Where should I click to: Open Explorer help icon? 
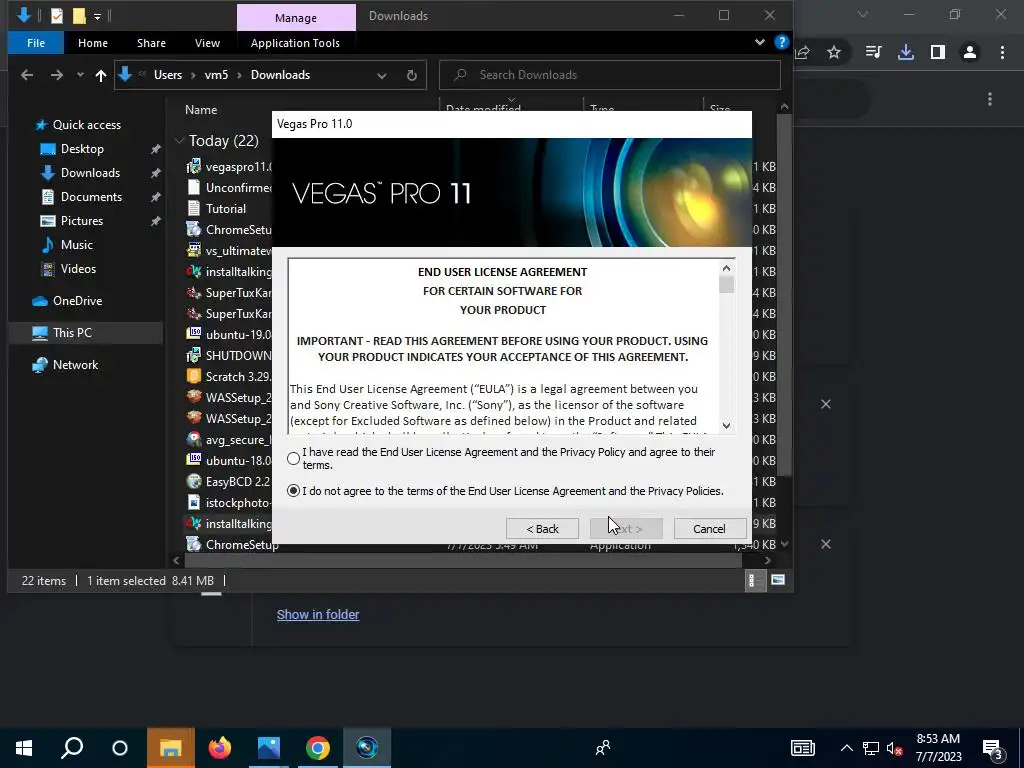[x=781, y=42]
